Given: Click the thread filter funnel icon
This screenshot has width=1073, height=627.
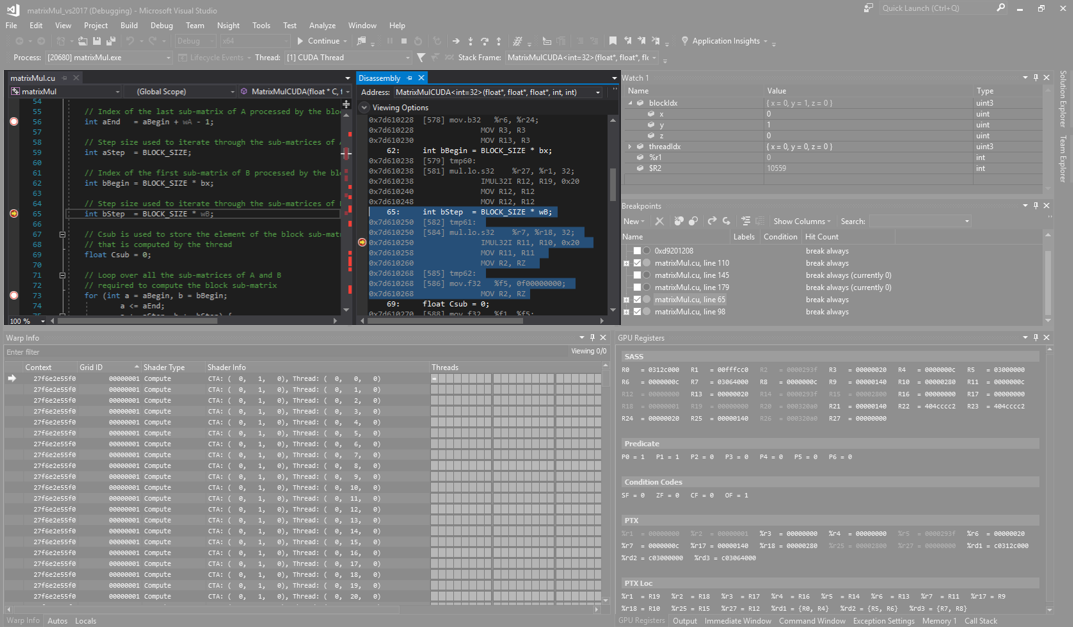Looking at the screenshot, I should tap(421, 57).
